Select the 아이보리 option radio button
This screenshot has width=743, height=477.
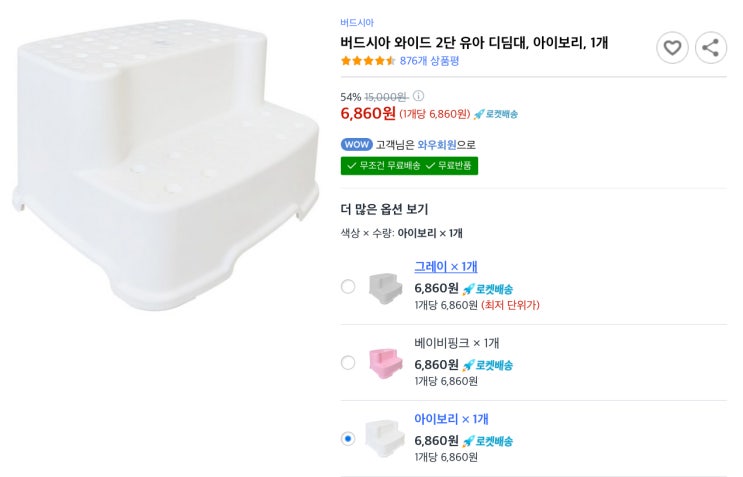[x=348, y=438]
